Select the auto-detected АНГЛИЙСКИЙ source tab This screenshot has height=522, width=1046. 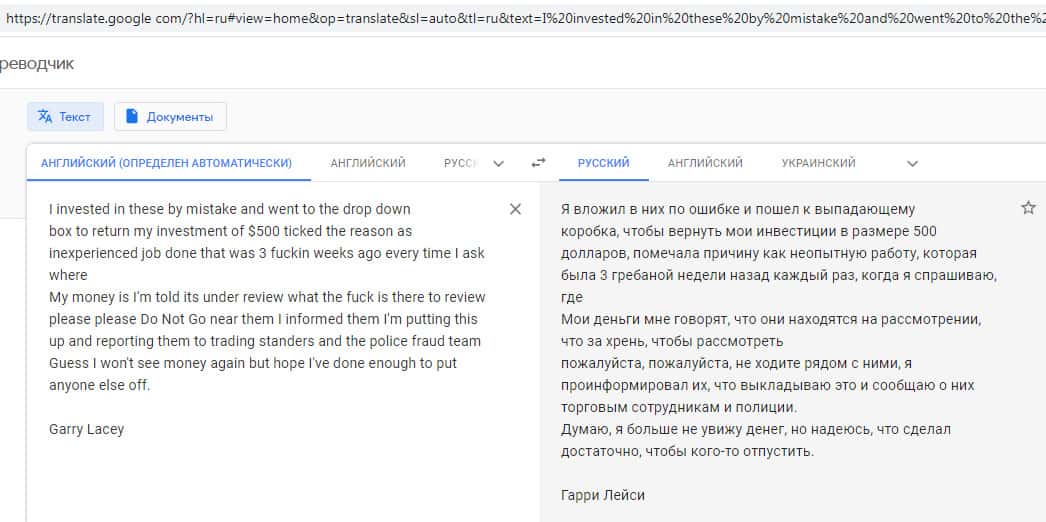click(166, 163)
